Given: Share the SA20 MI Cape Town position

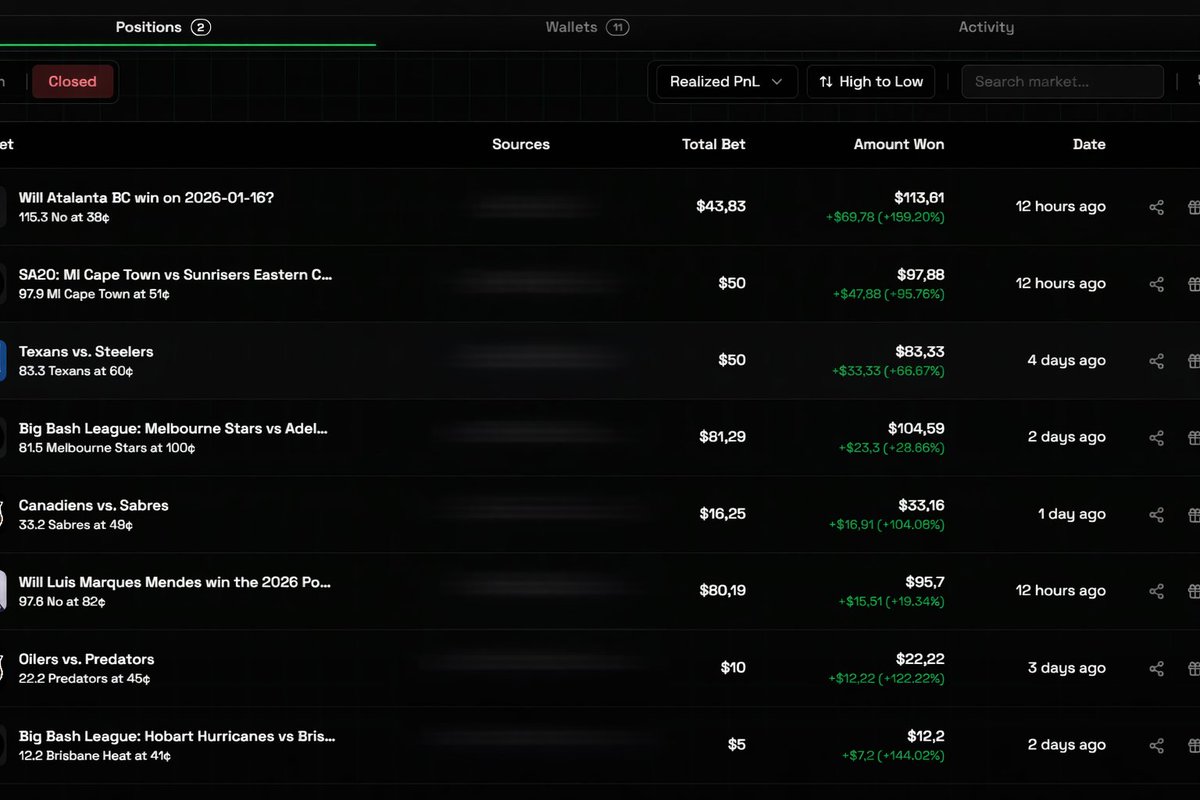Looking at the screenshot, I should click(x=1156, y=284).
